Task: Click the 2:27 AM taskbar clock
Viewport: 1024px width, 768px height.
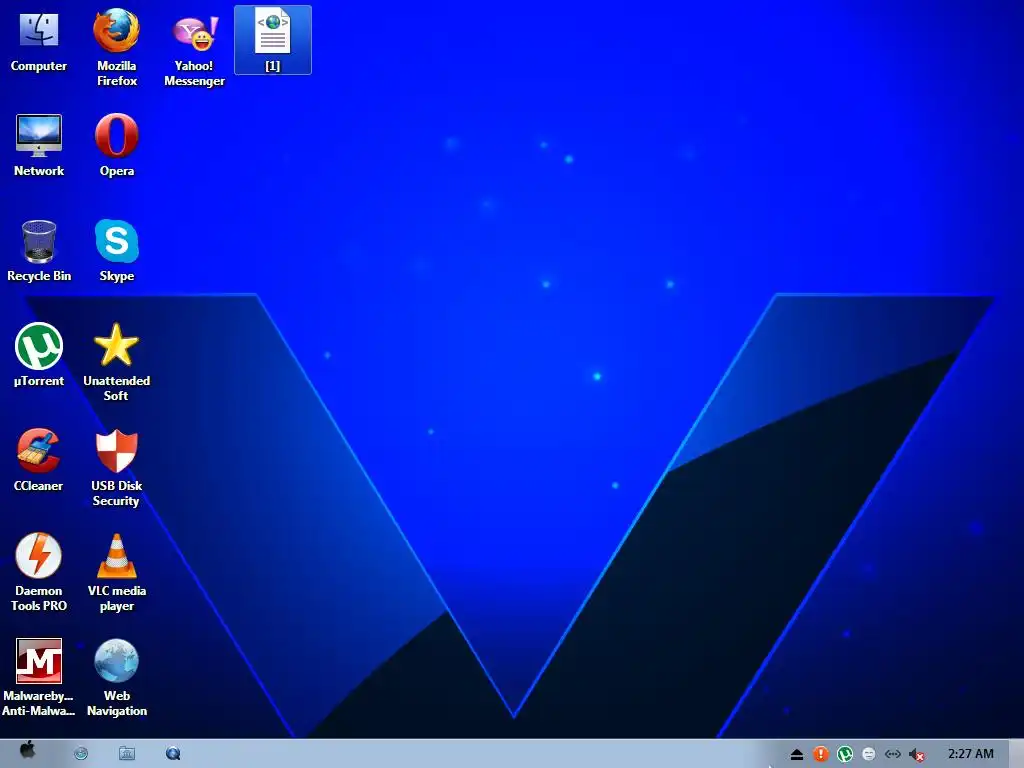Action: click(970, 754)
